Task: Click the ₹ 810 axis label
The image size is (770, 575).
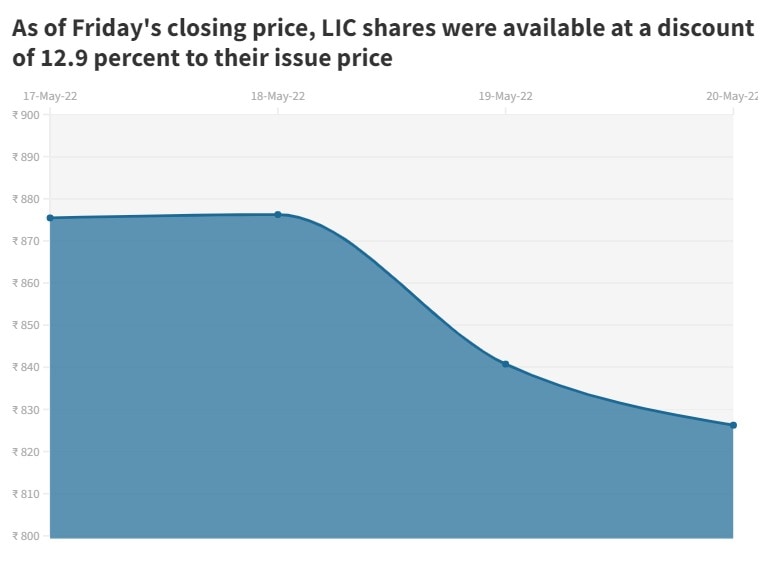Action: point(25,494)
